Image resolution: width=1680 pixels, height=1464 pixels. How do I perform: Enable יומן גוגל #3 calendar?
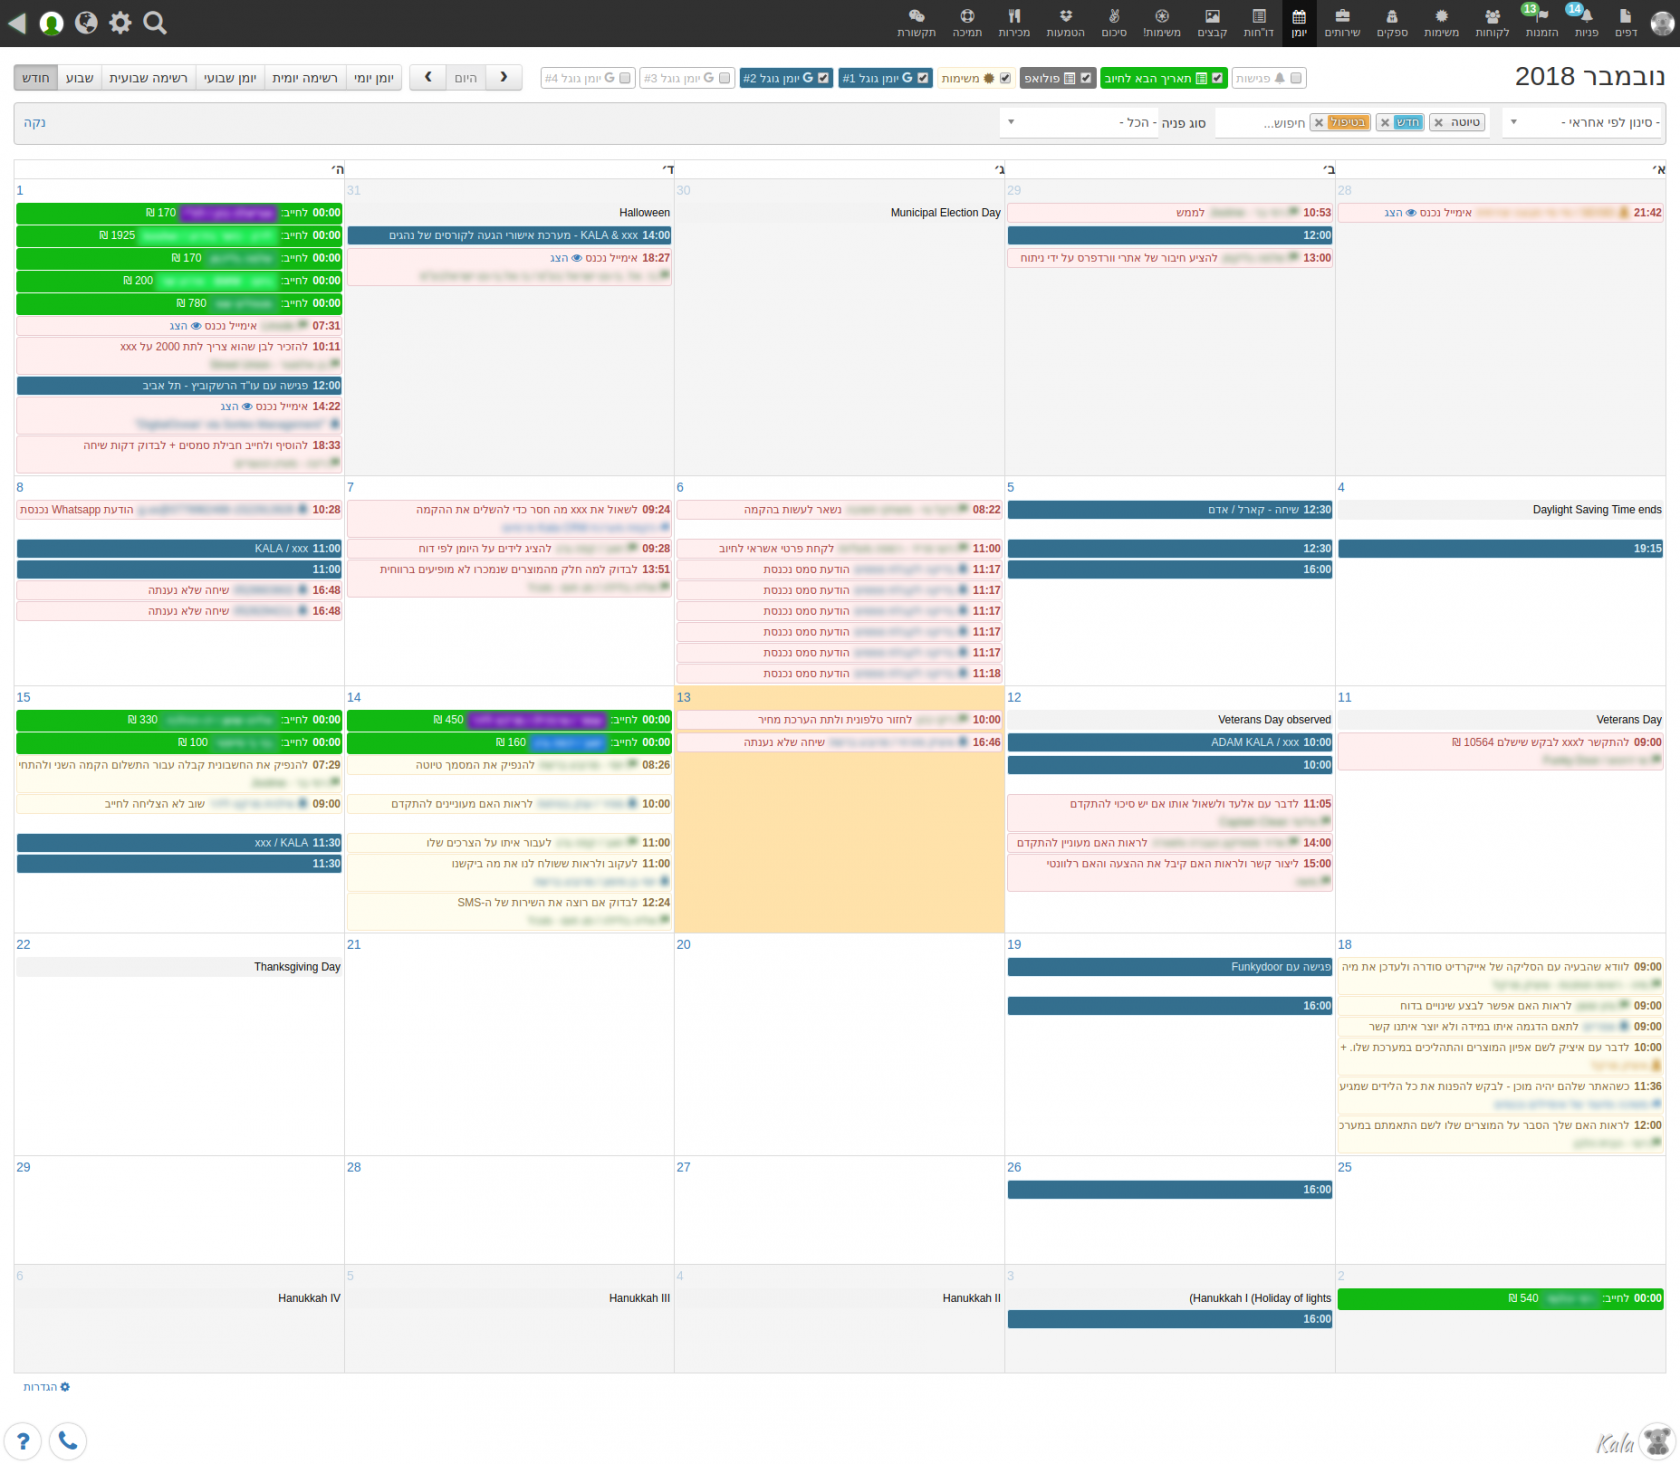pos(724,78)
